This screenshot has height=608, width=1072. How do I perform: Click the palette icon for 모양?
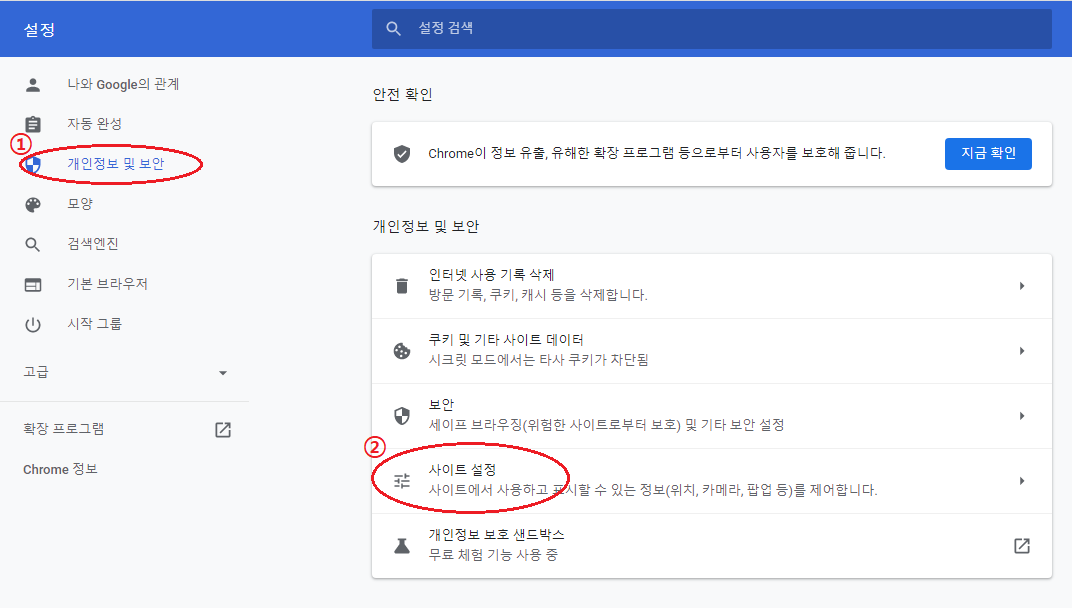pos(33,204)
